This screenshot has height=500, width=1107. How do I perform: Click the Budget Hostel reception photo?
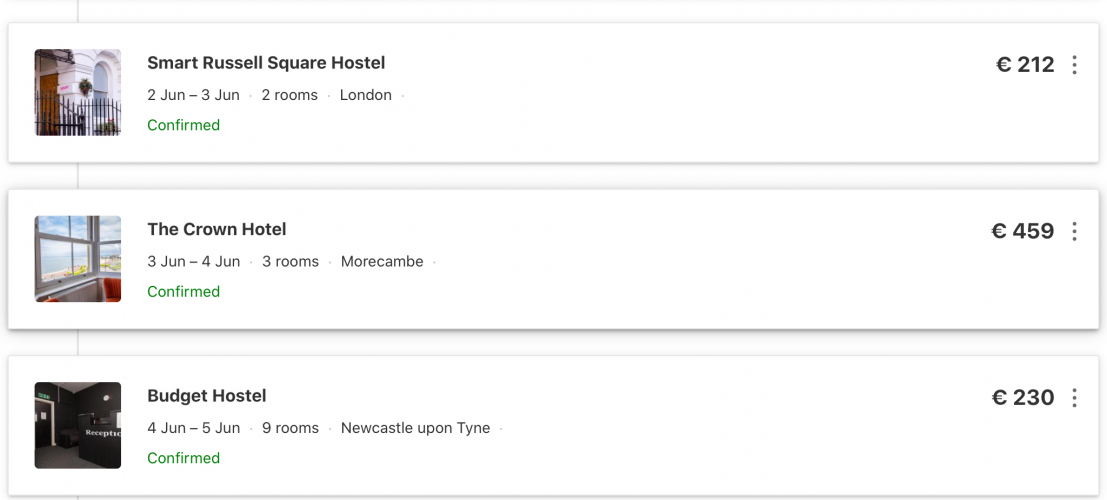click(x=78, y=425)
